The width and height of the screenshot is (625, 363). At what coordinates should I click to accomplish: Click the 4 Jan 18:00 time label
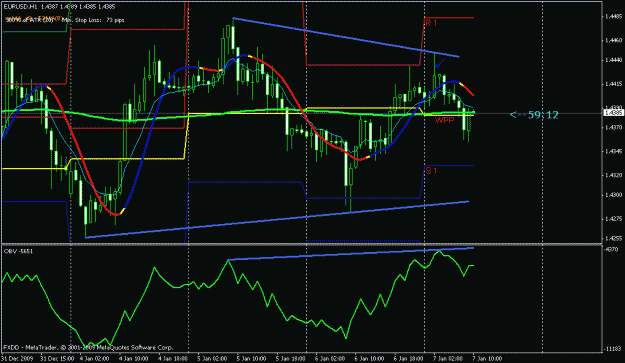(173, 358)
